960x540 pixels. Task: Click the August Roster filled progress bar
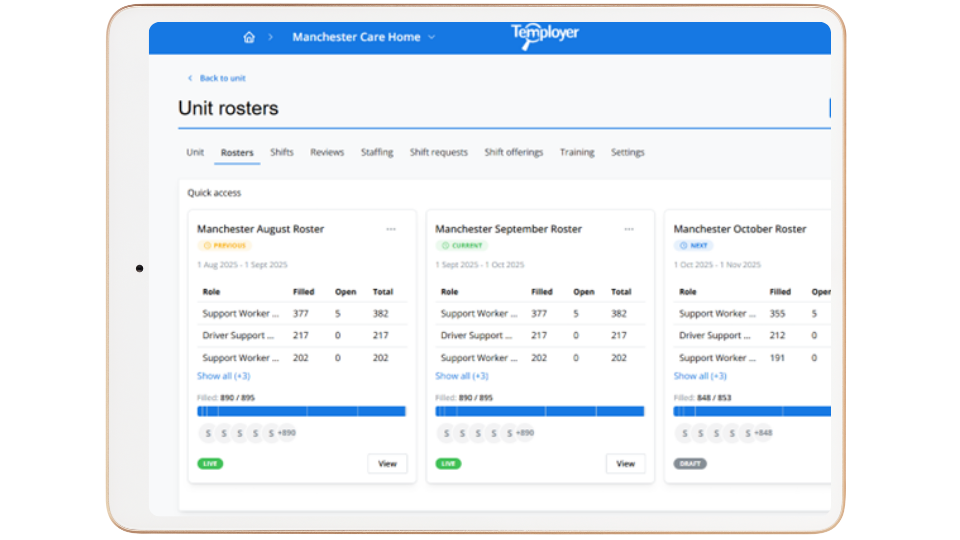pyautogui.click(x=301, y=411)
